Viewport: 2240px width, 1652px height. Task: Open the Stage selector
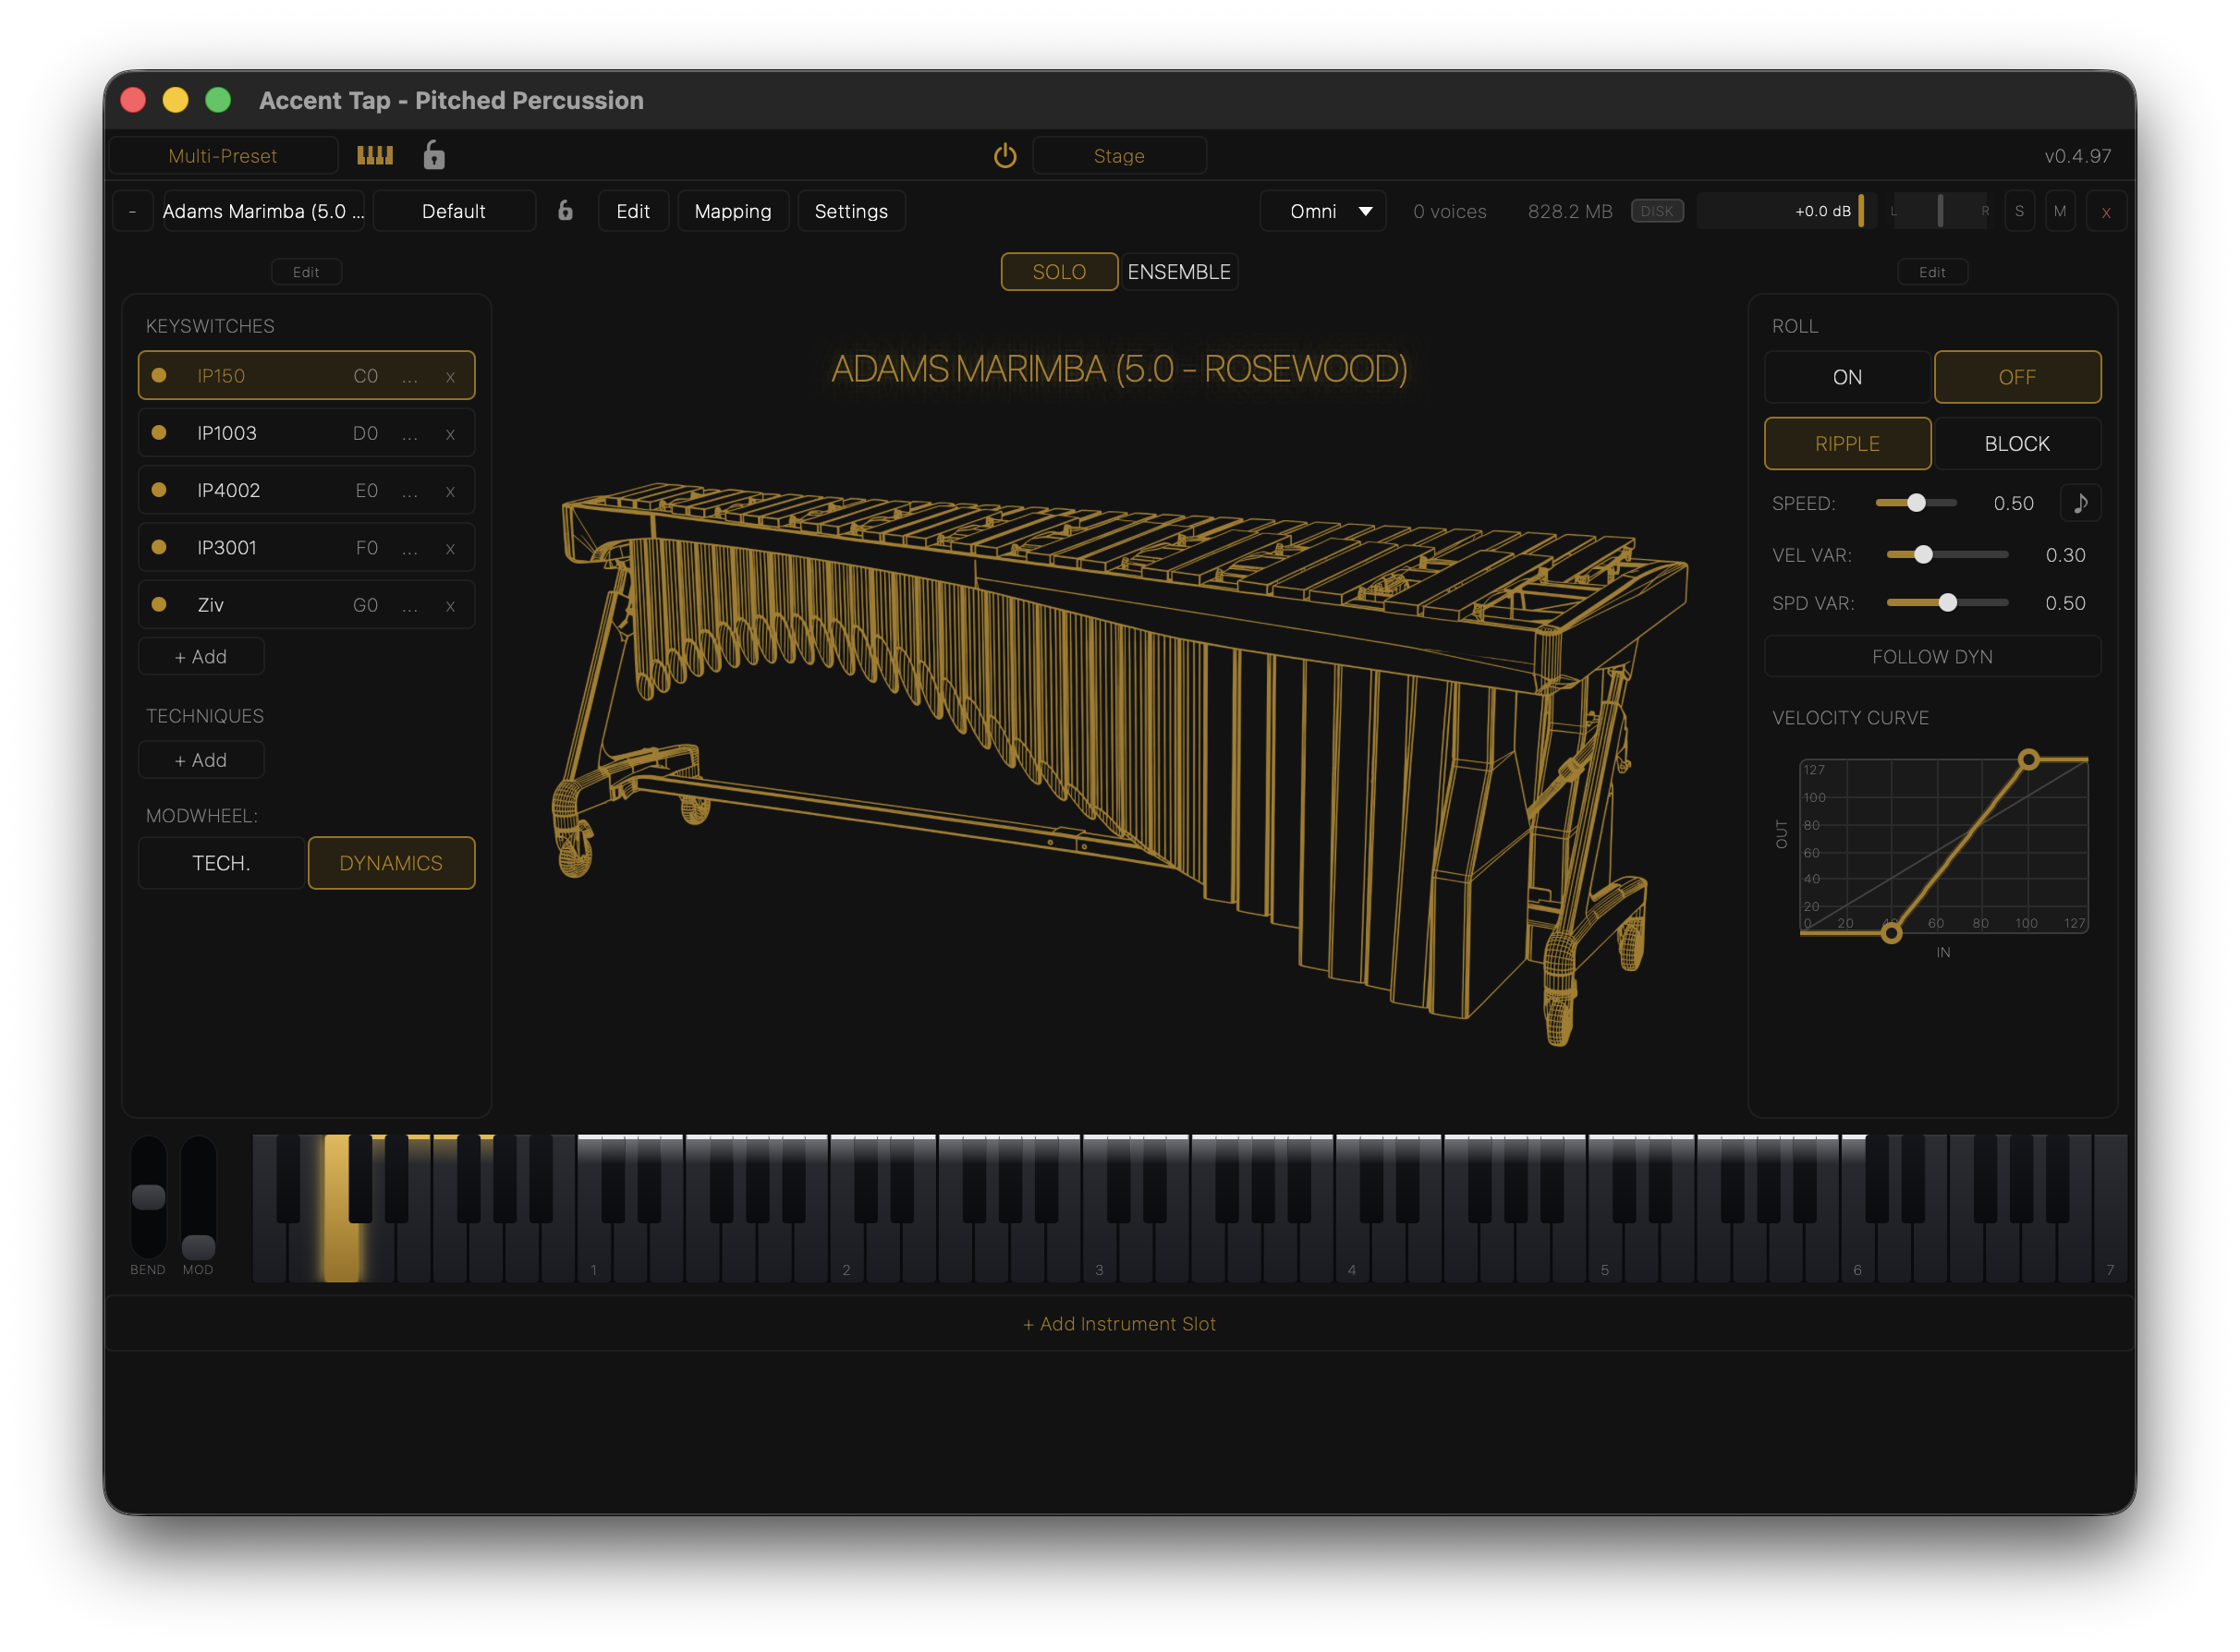[x=1119, y=155]
